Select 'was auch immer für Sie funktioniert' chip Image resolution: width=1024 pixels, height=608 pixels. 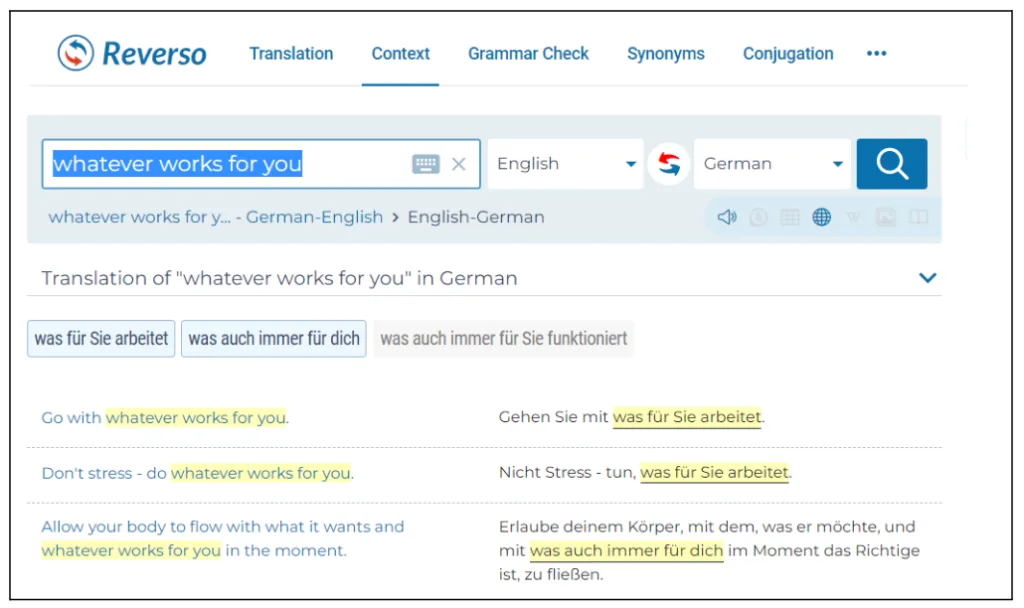pos(504,338)
